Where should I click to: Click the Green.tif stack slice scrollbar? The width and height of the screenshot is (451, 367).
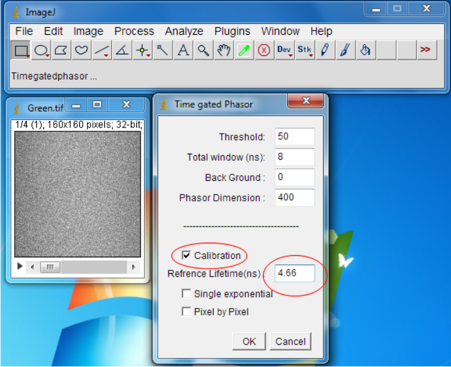click(83, 267)
